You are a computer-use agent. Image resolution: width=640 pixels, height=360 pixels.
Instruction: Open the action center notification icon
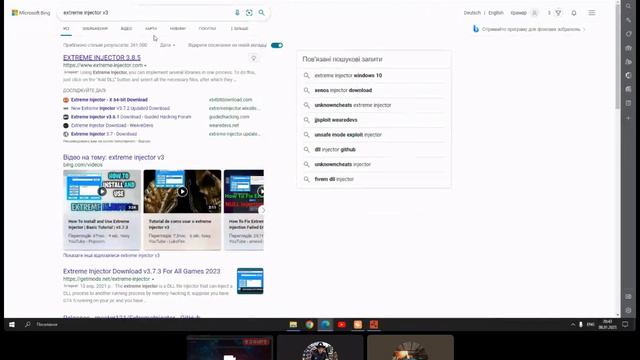pyautogui.click(x=625, y=324)
